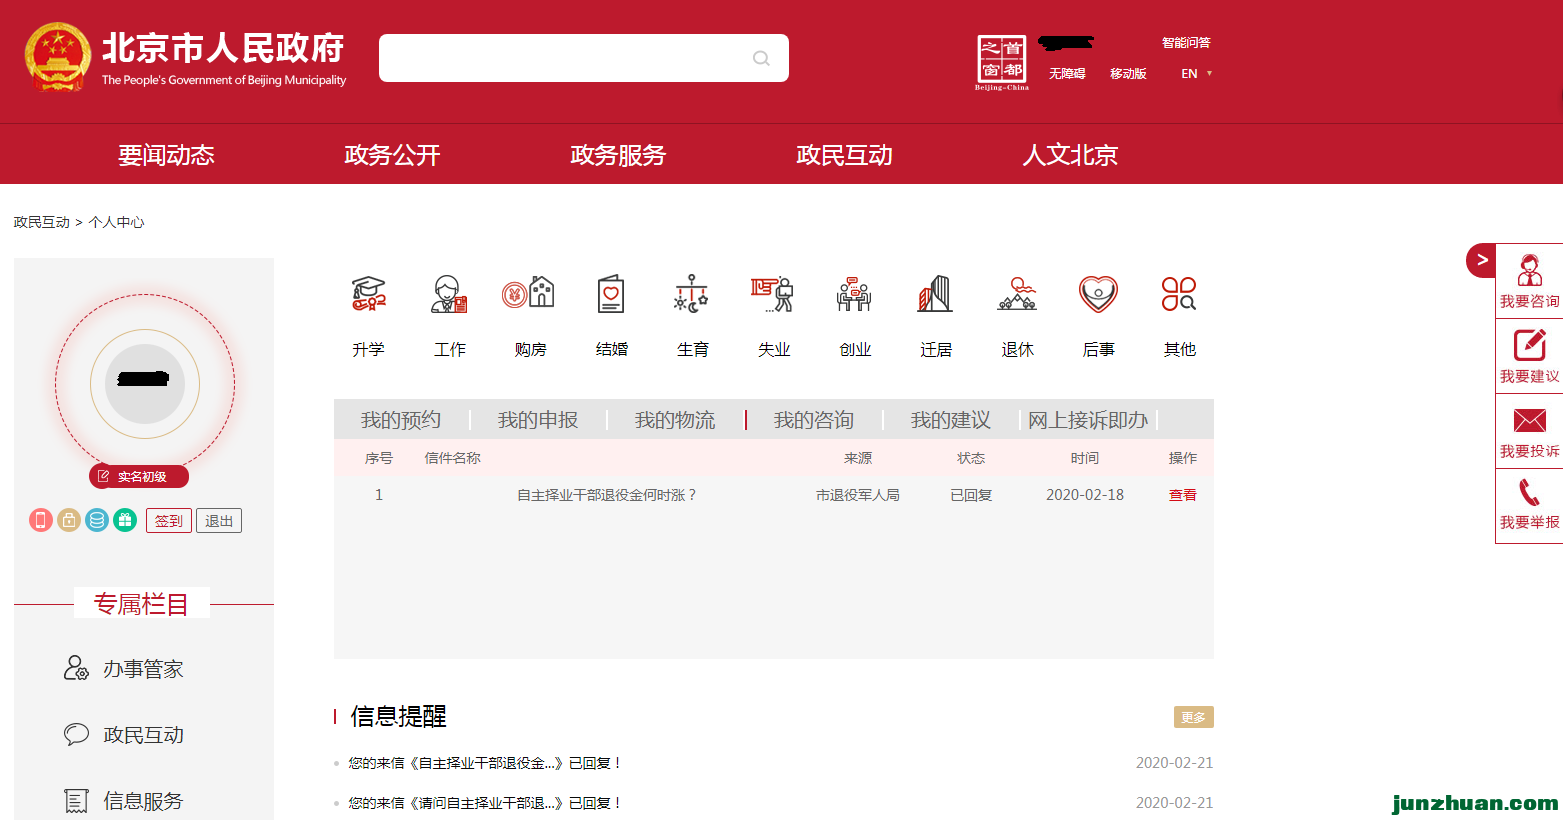Click the 退休 retirement icon
Screen dimensions: 1563x820
(x=1017, y=294)
